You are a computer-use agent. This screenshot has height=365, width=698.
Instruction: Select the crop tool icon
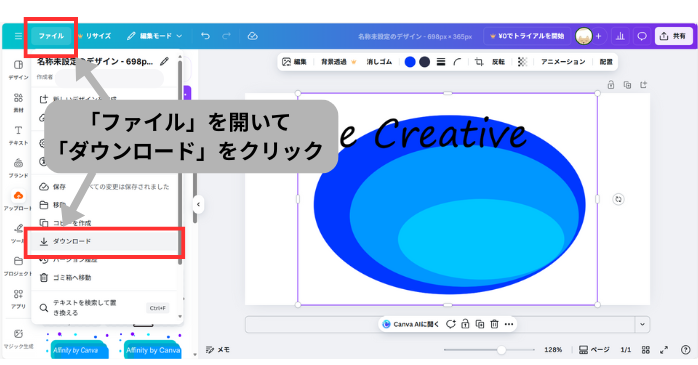point(479,62)
